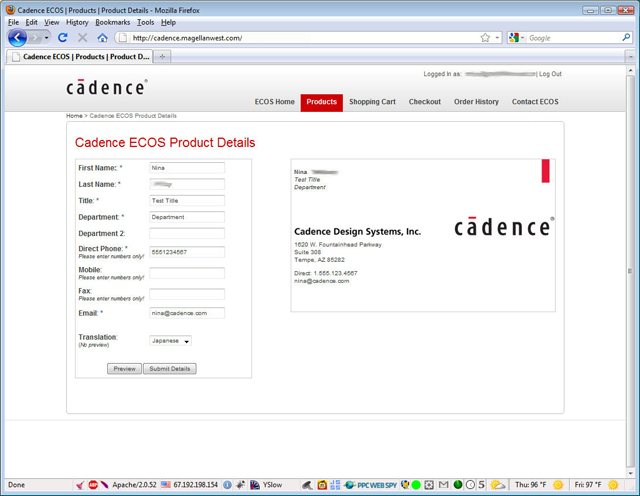
Task: Go to Checkout navigation item
Action: (x=425, y=102)
